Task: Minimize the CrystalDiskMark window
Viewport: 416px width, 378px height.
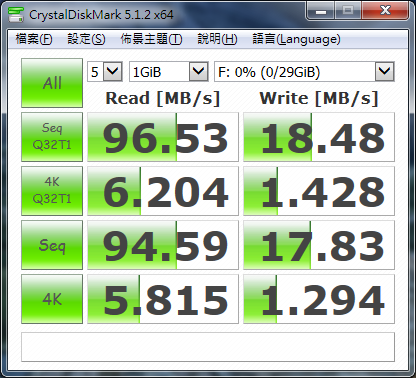Action: [321, 12]
